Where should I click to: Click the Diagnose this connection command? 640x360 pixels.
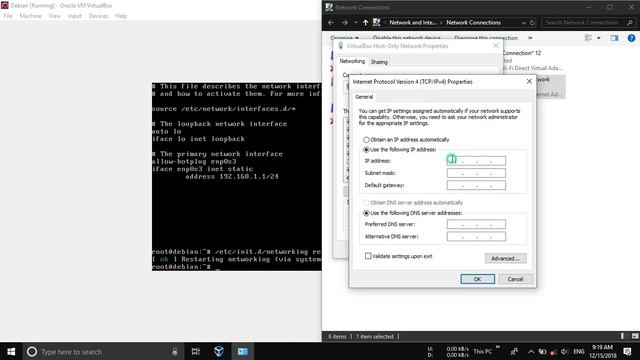click(x=486, y=38)
